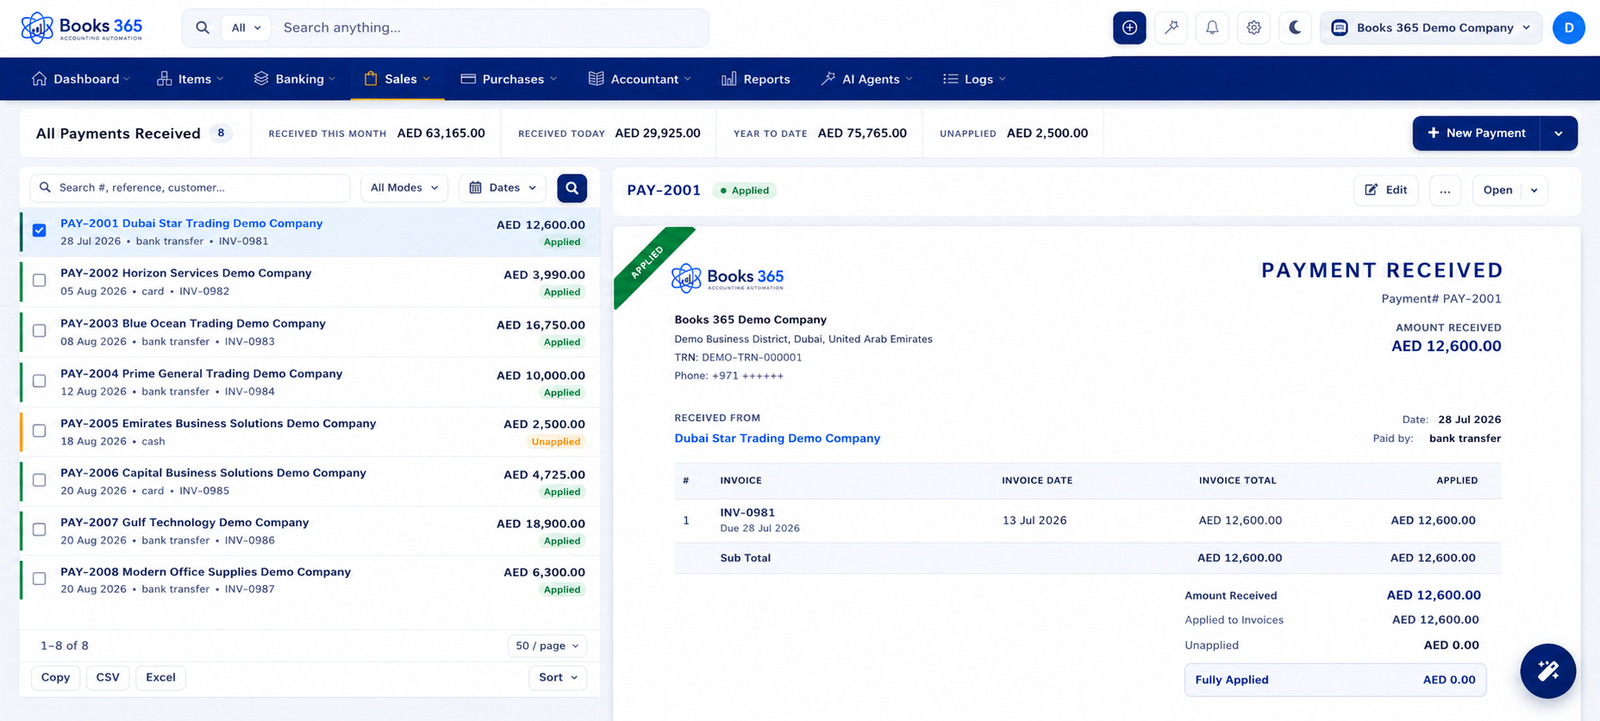Open the floating AI assistant wand button
Image resolution: width=1600 pixels, height=721 pixels.
[x=1548, y=671]
